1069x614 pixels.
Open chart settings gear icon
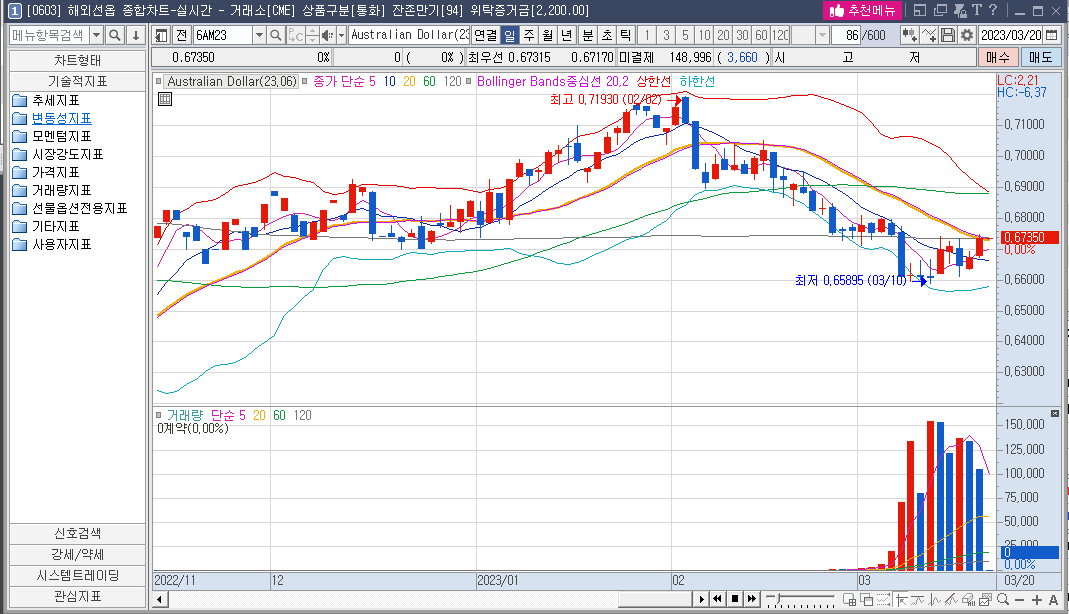point(966,35)
